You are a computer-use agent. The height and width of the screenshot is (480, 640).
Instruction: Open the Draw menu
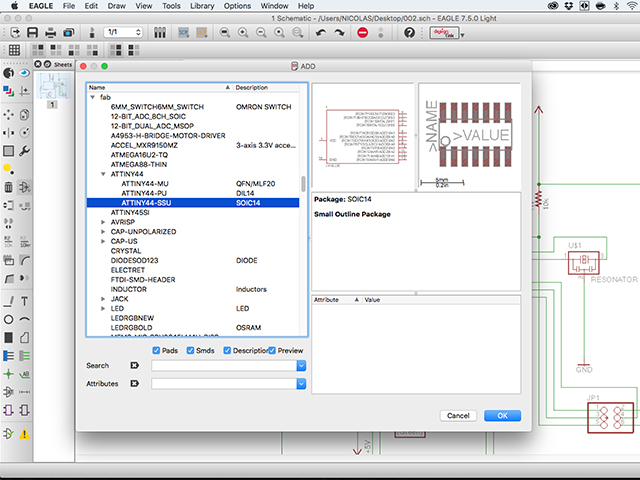tap(116, 6)
